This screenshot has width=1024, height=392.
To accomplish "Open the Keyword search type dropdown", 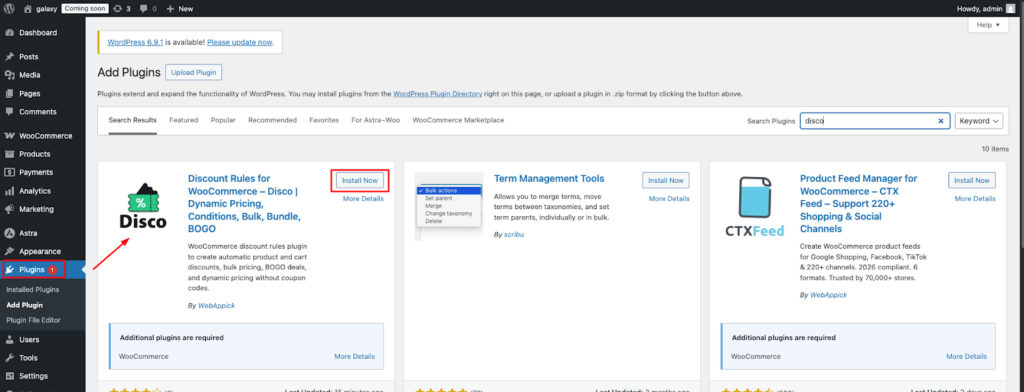I will 978,121.
